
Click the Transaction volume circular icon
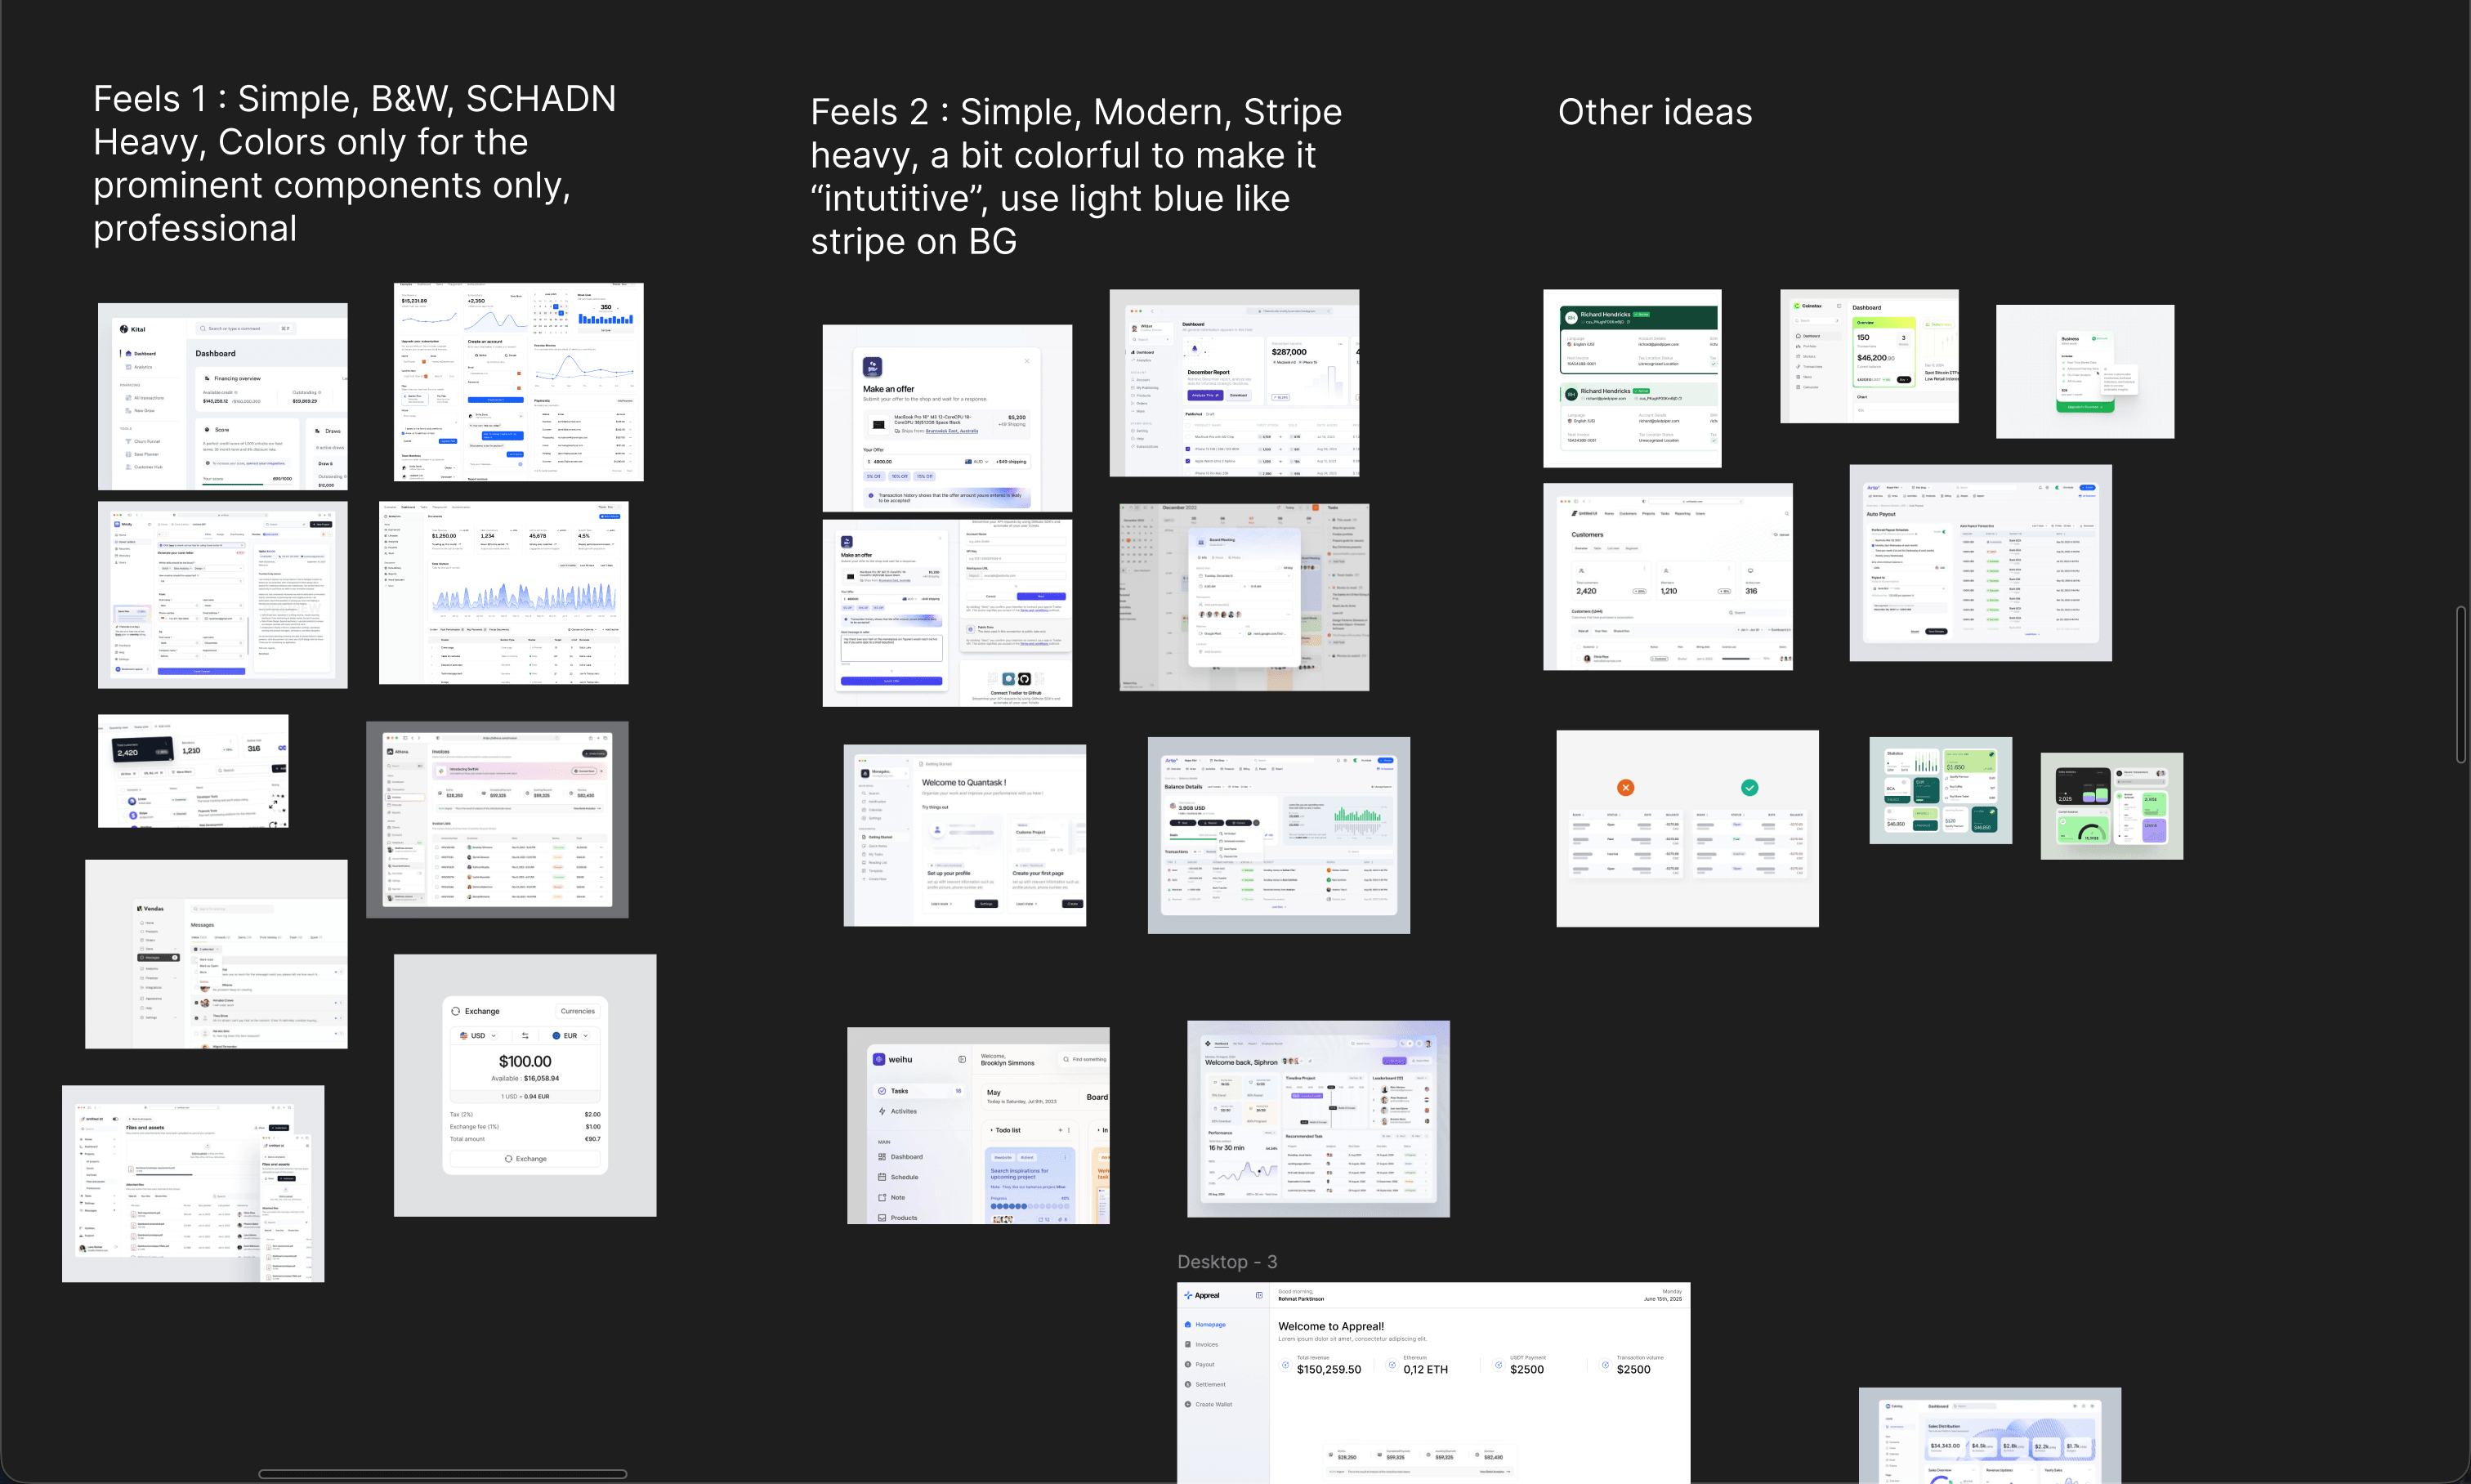[x=1606, y=1364]
